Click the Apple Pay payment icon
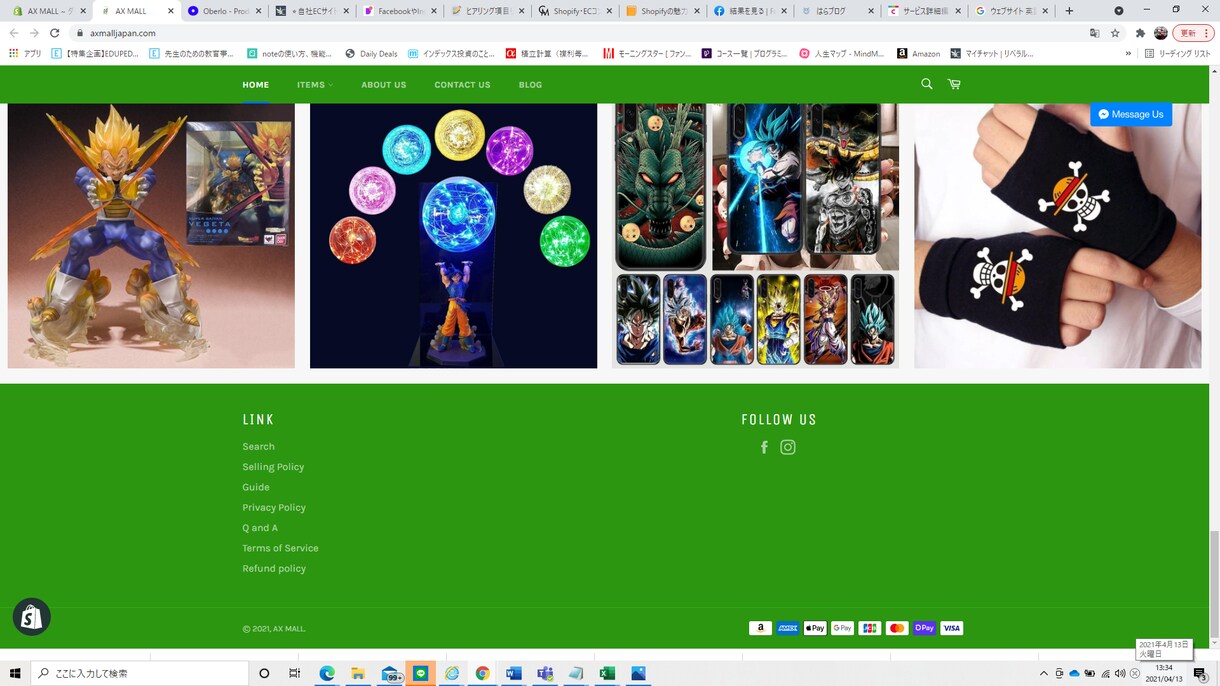 pyautogui.click(x=815, y=628)
